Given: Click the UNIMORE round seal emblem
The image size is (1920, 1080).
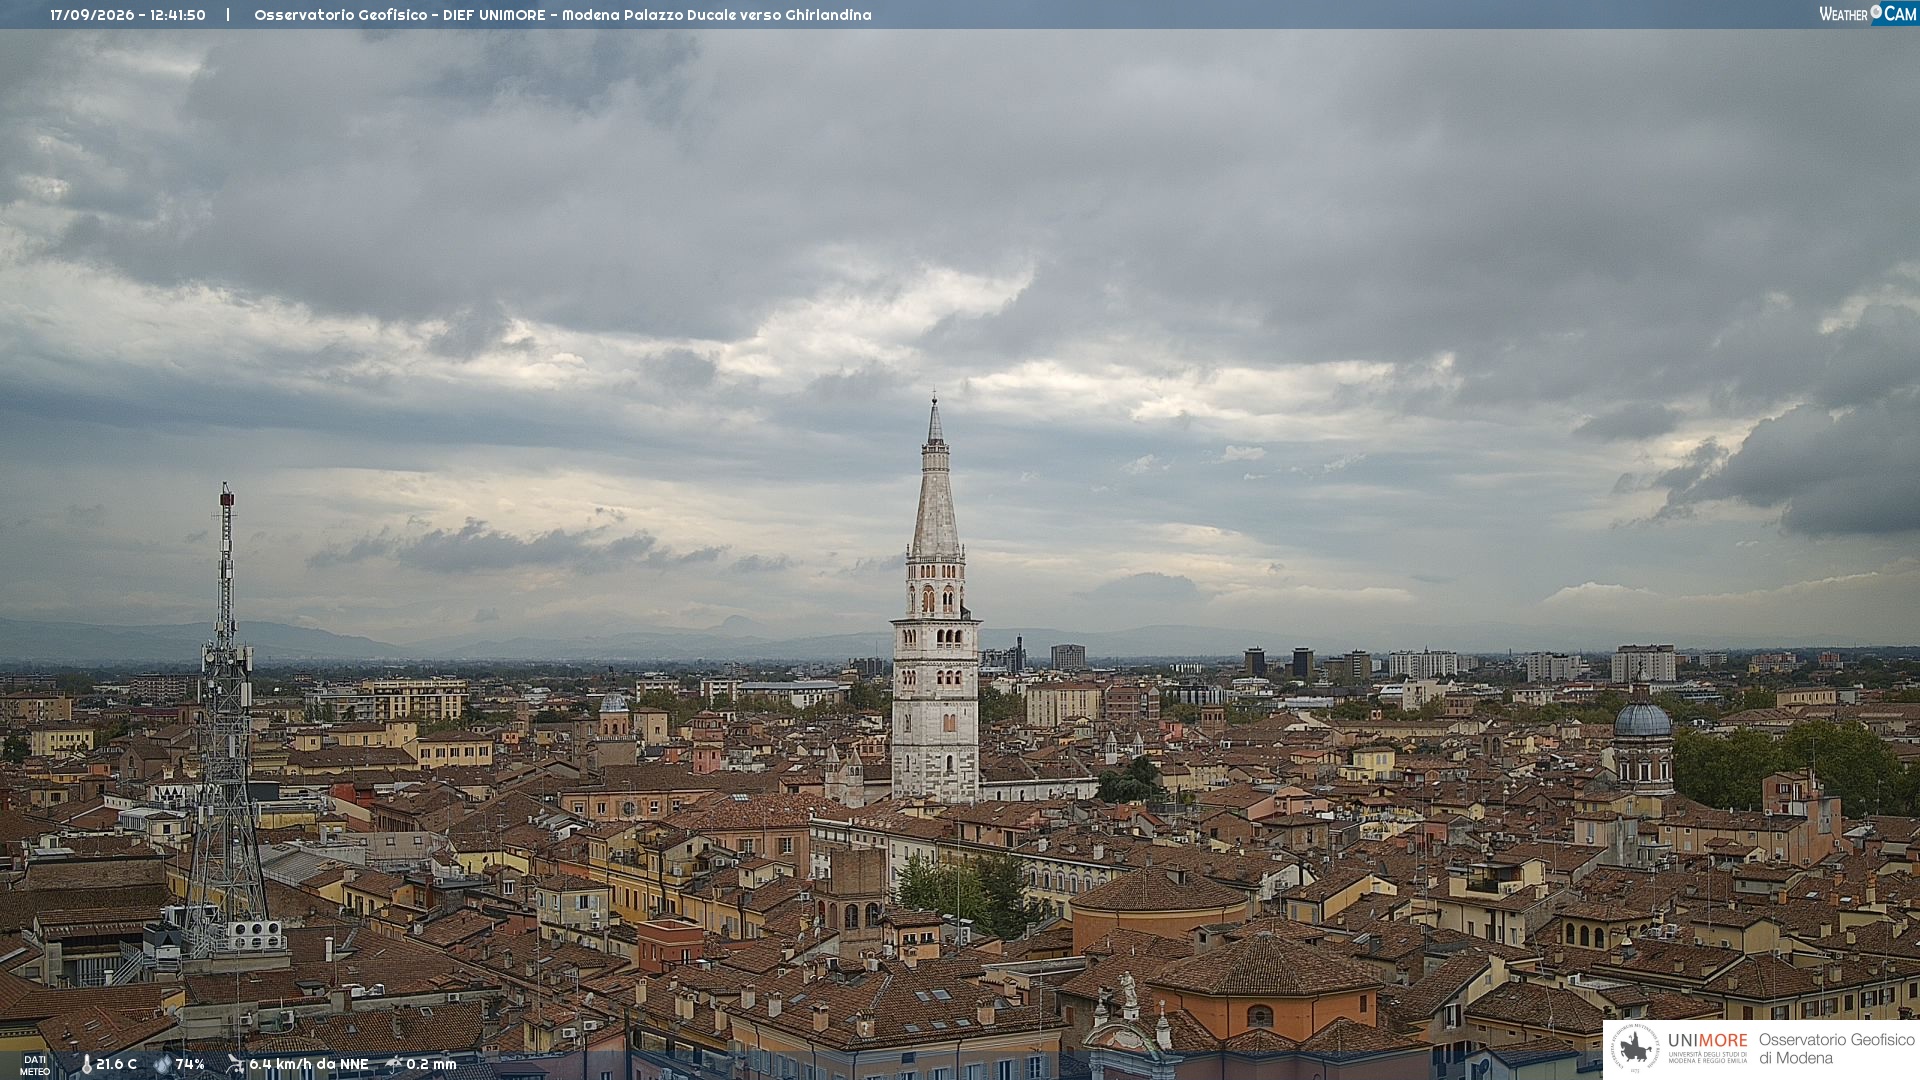Looking at the screenshot, I should pos(1635,1048).
